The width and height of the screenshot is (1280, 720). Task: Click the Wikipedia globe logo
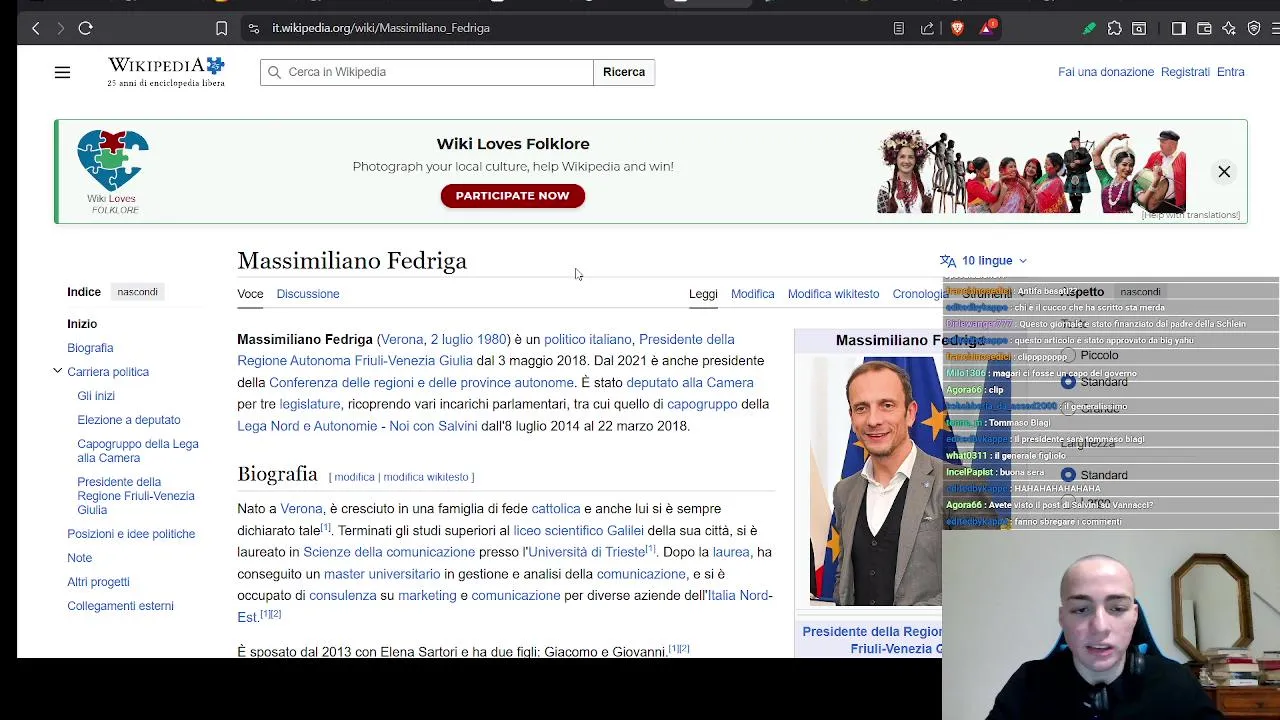[x=166, y=72]
